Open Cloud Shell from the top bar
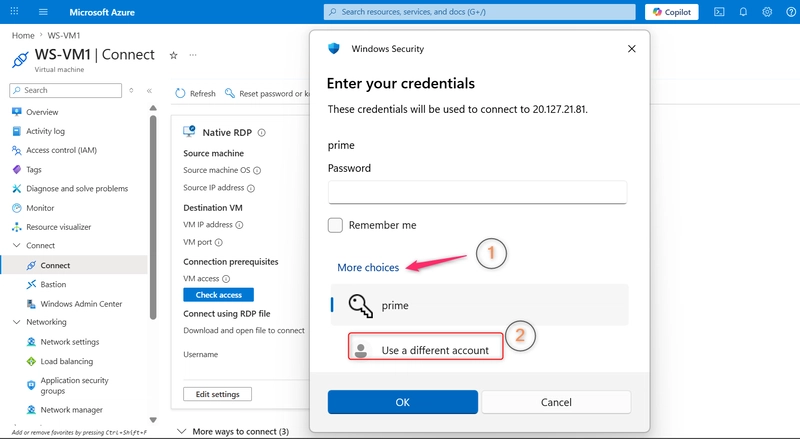This screenshot has width=800, height=439. [719, 12]
